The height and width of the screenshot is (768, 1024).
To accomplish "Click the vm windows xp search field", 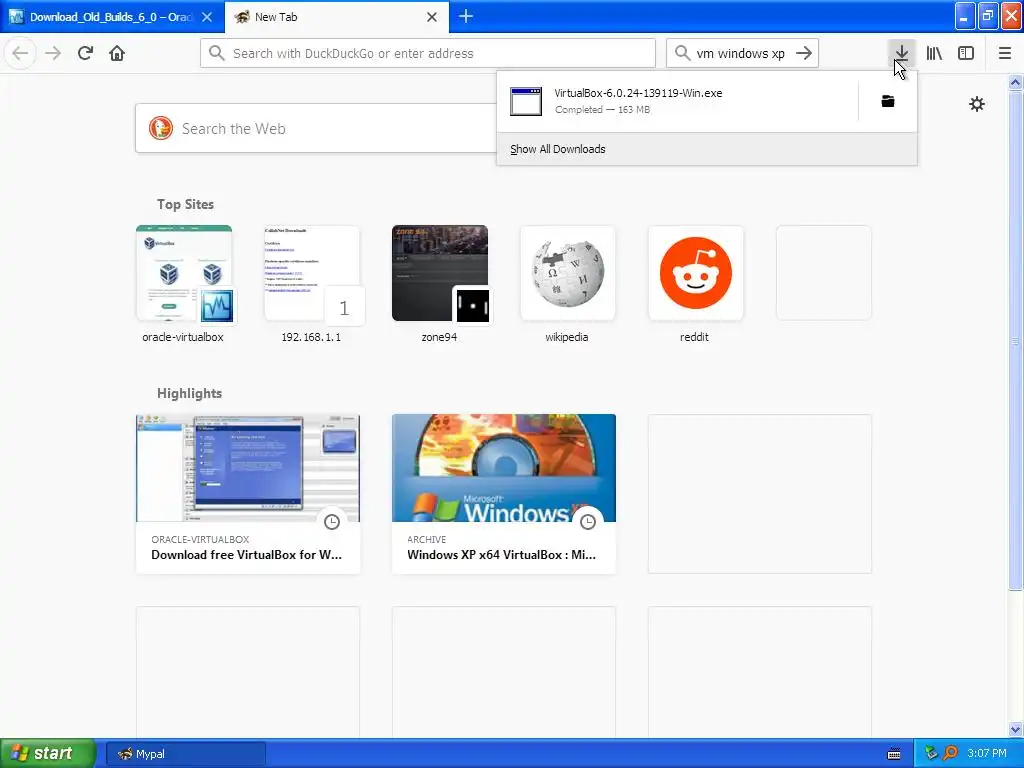I will [x=741, y=53].
